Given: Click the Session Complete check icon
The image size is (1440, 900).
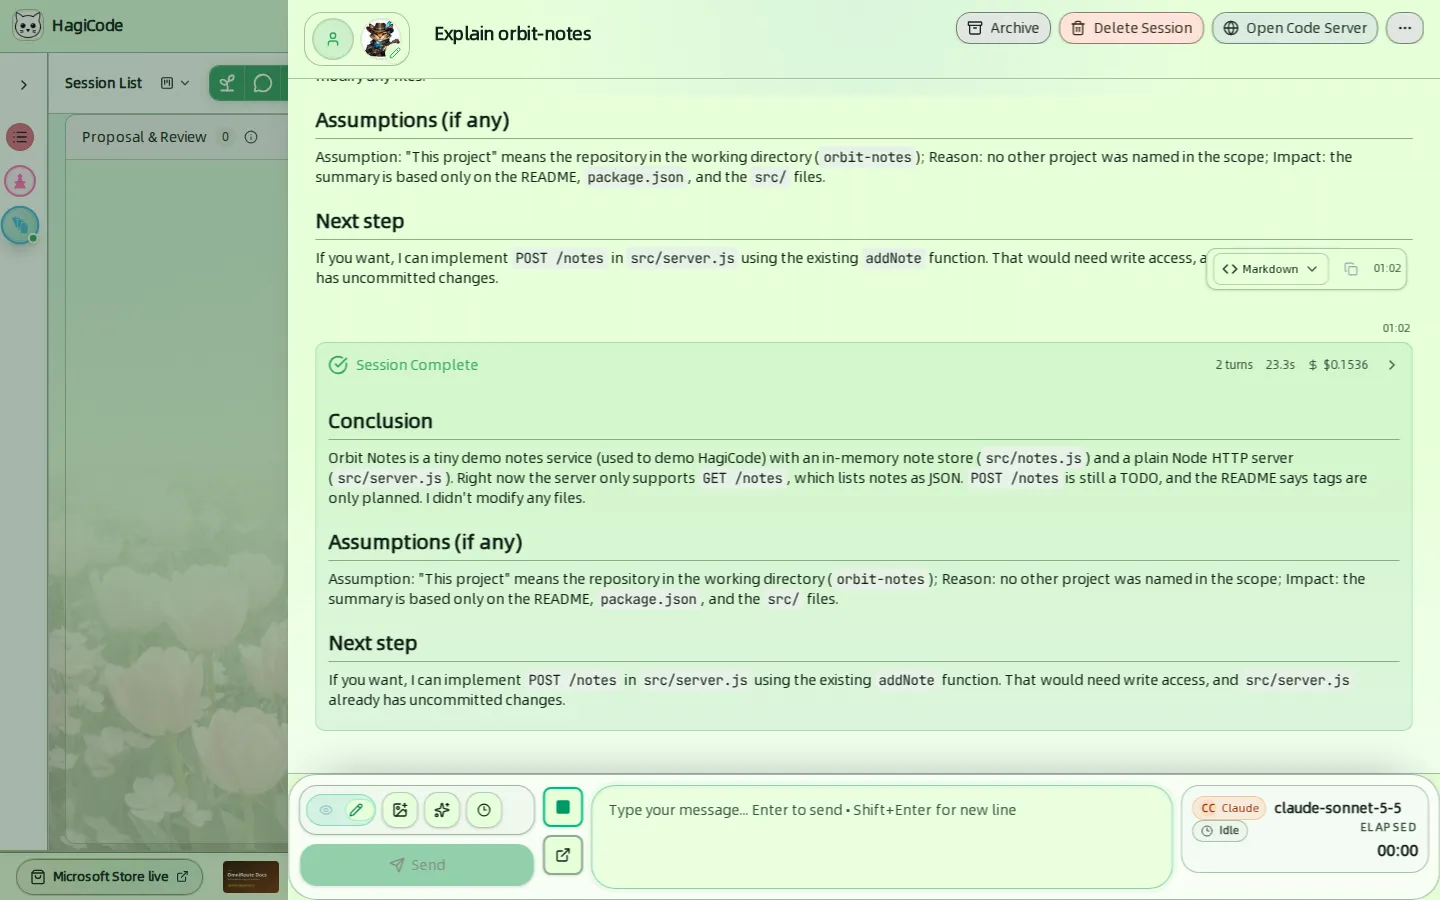Looking at the screenshot, I should [x=338, y=365].
